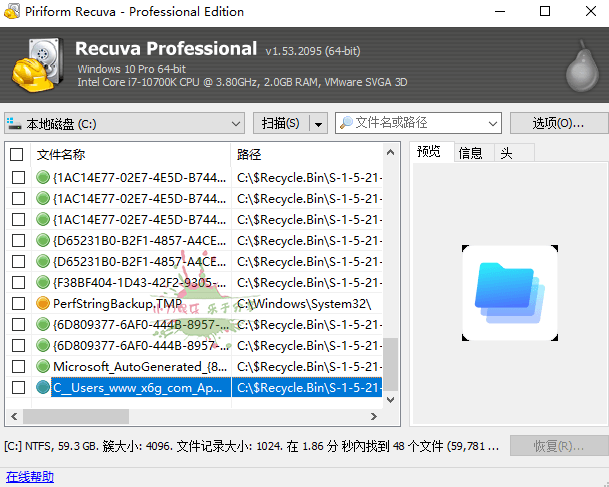Click the magnifier icon in filter box
The height and width of the screenshot is (487, 609).
[346, 123]
